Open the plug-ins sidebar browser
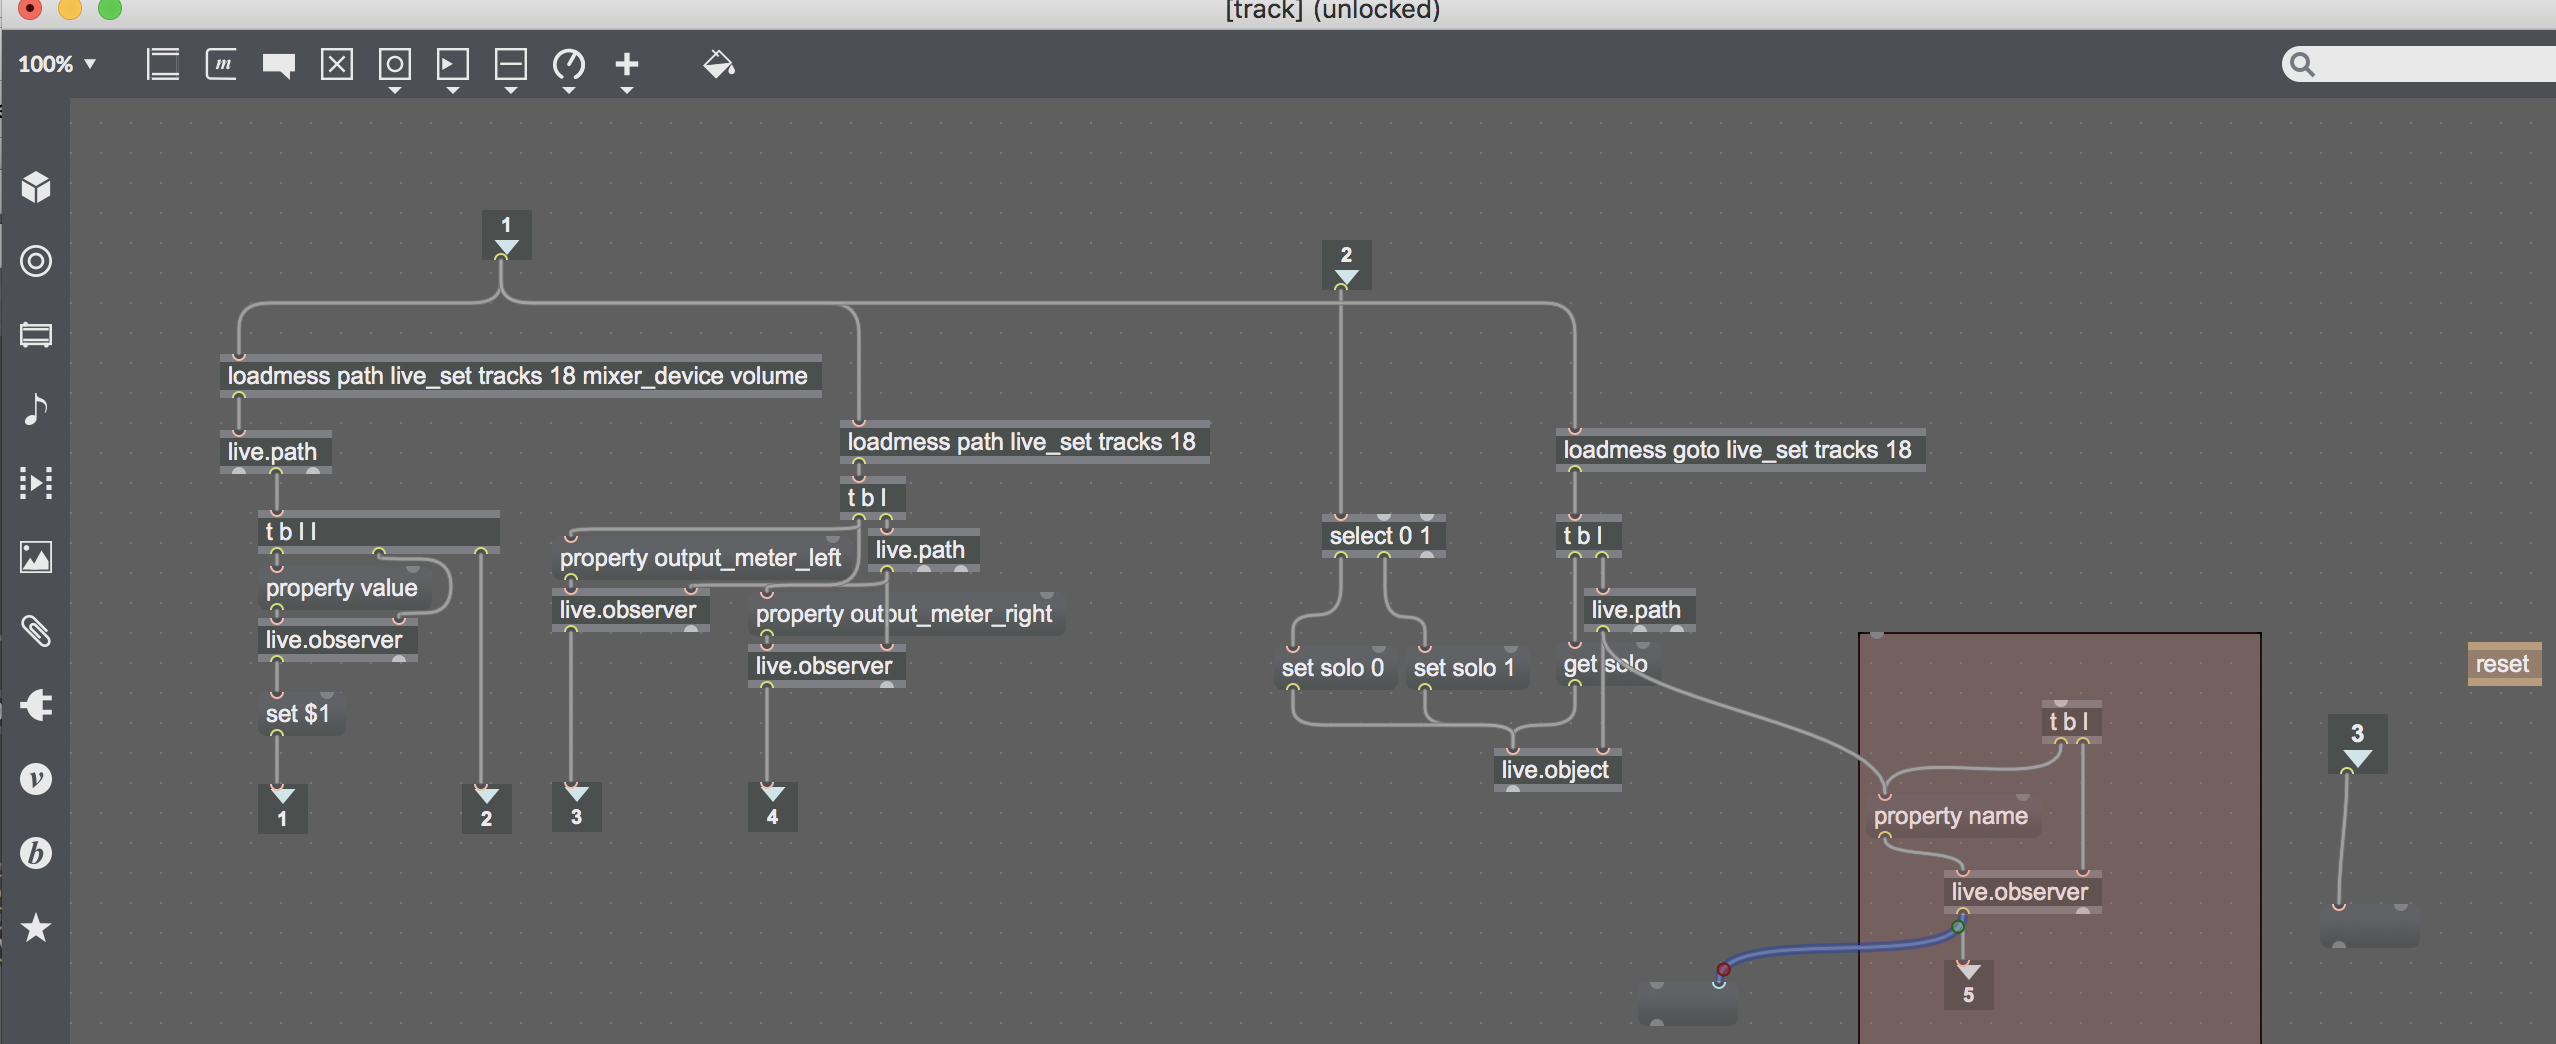Image resolution: width=2556 pixels, height=1044 pixels. click(x=36, y=705)
